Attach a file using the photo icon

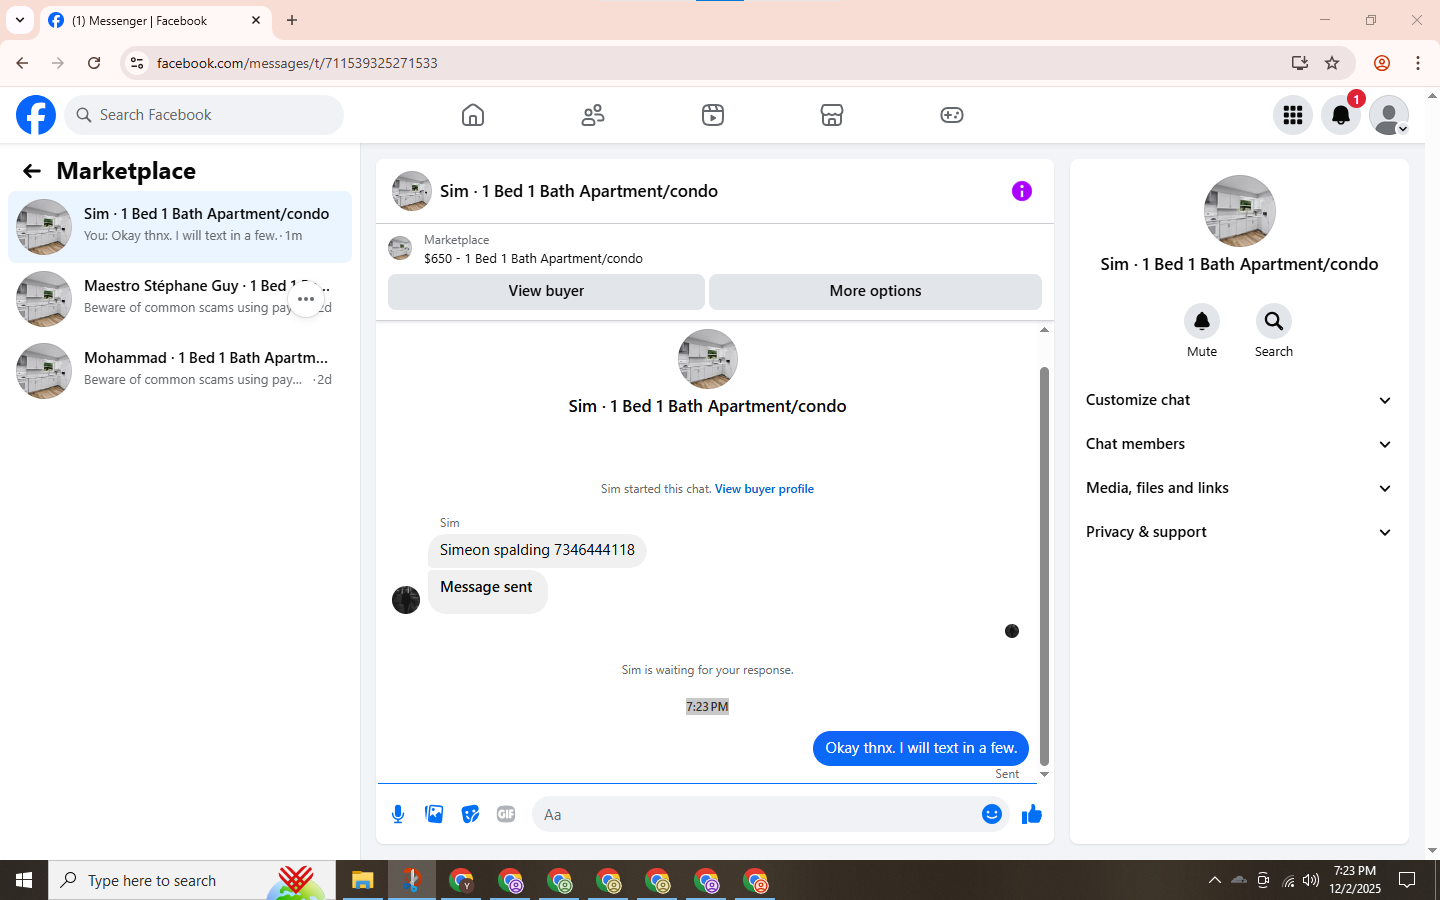click(x=434, y=814)
